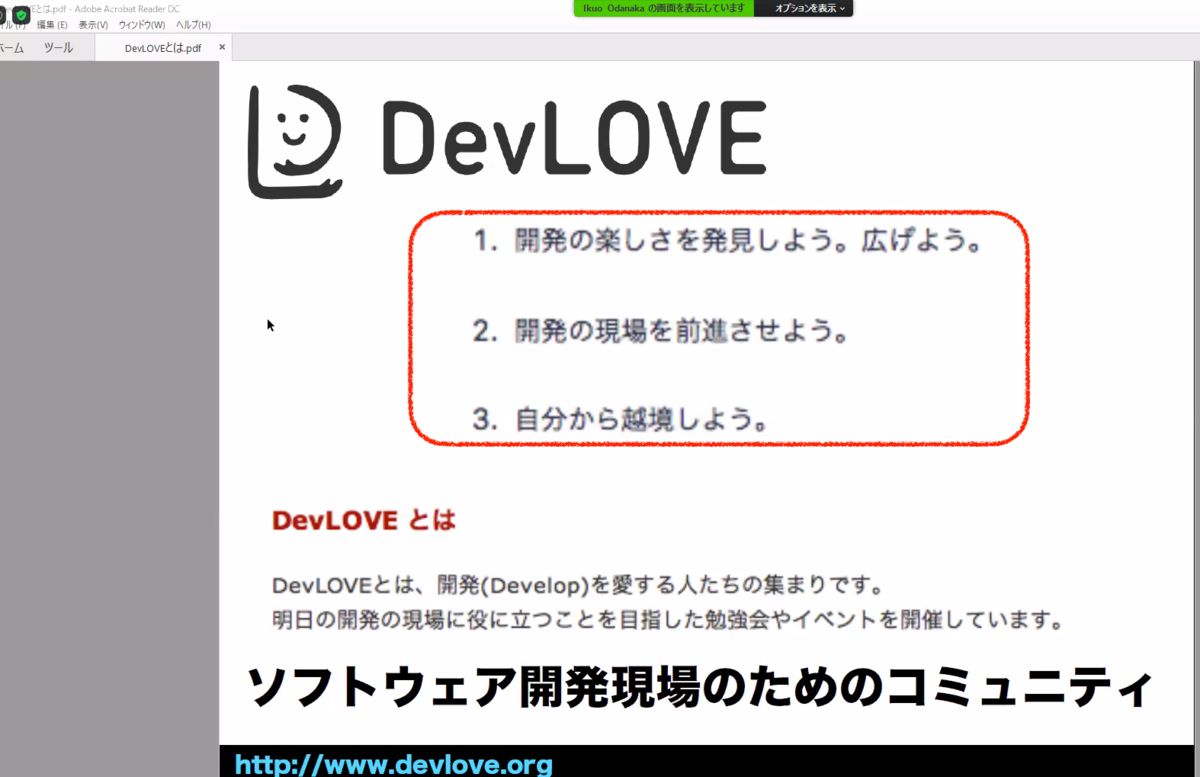This screenshot has width=1200, height=777.
Task: Switch to the ツール tab
Action: [58, 47]
